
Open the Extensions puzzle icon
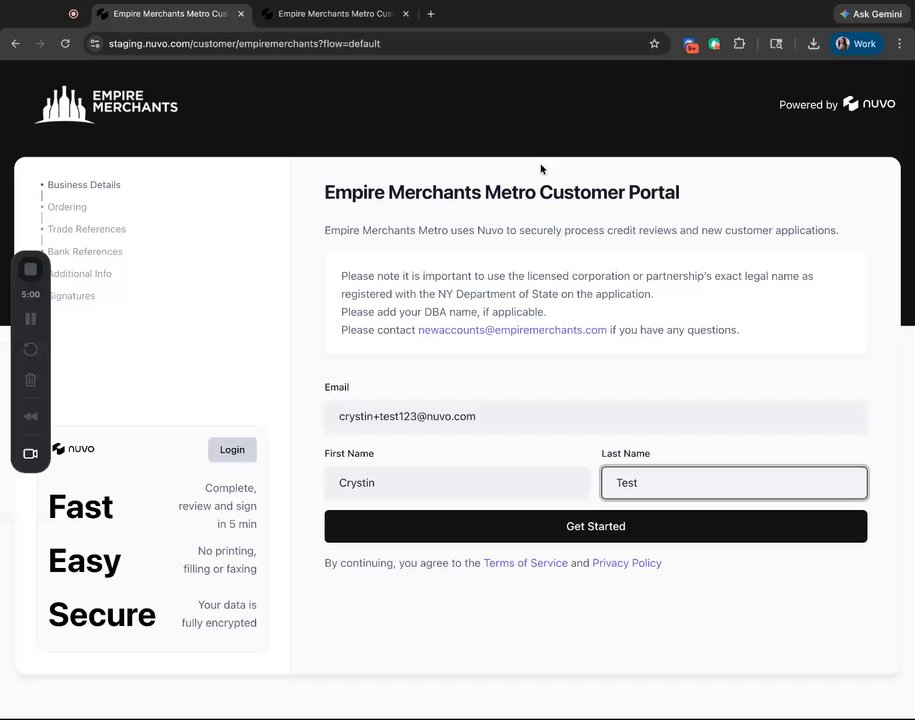[739, 44]
